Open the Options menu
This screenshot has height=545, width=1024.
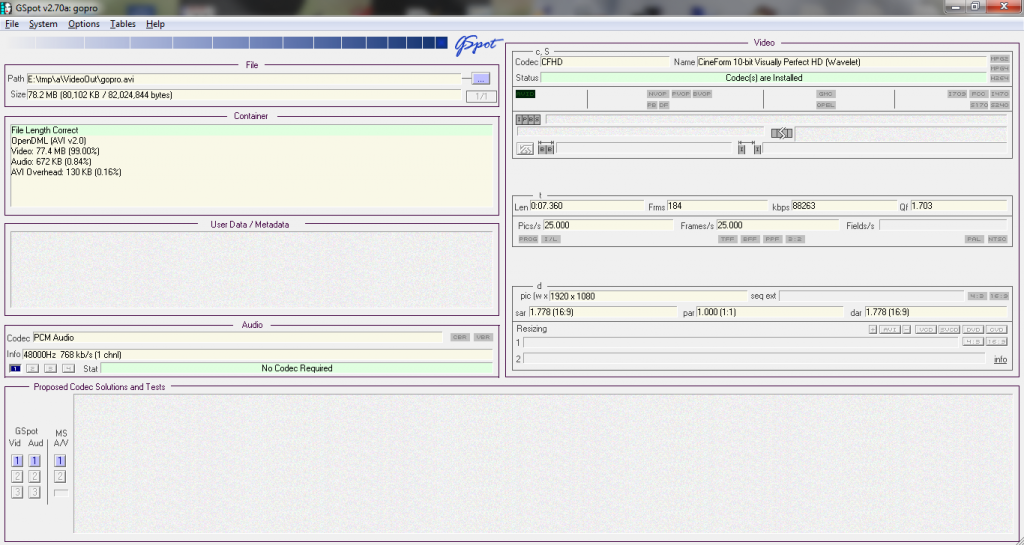pyautogui.click(x=84, y=24)
